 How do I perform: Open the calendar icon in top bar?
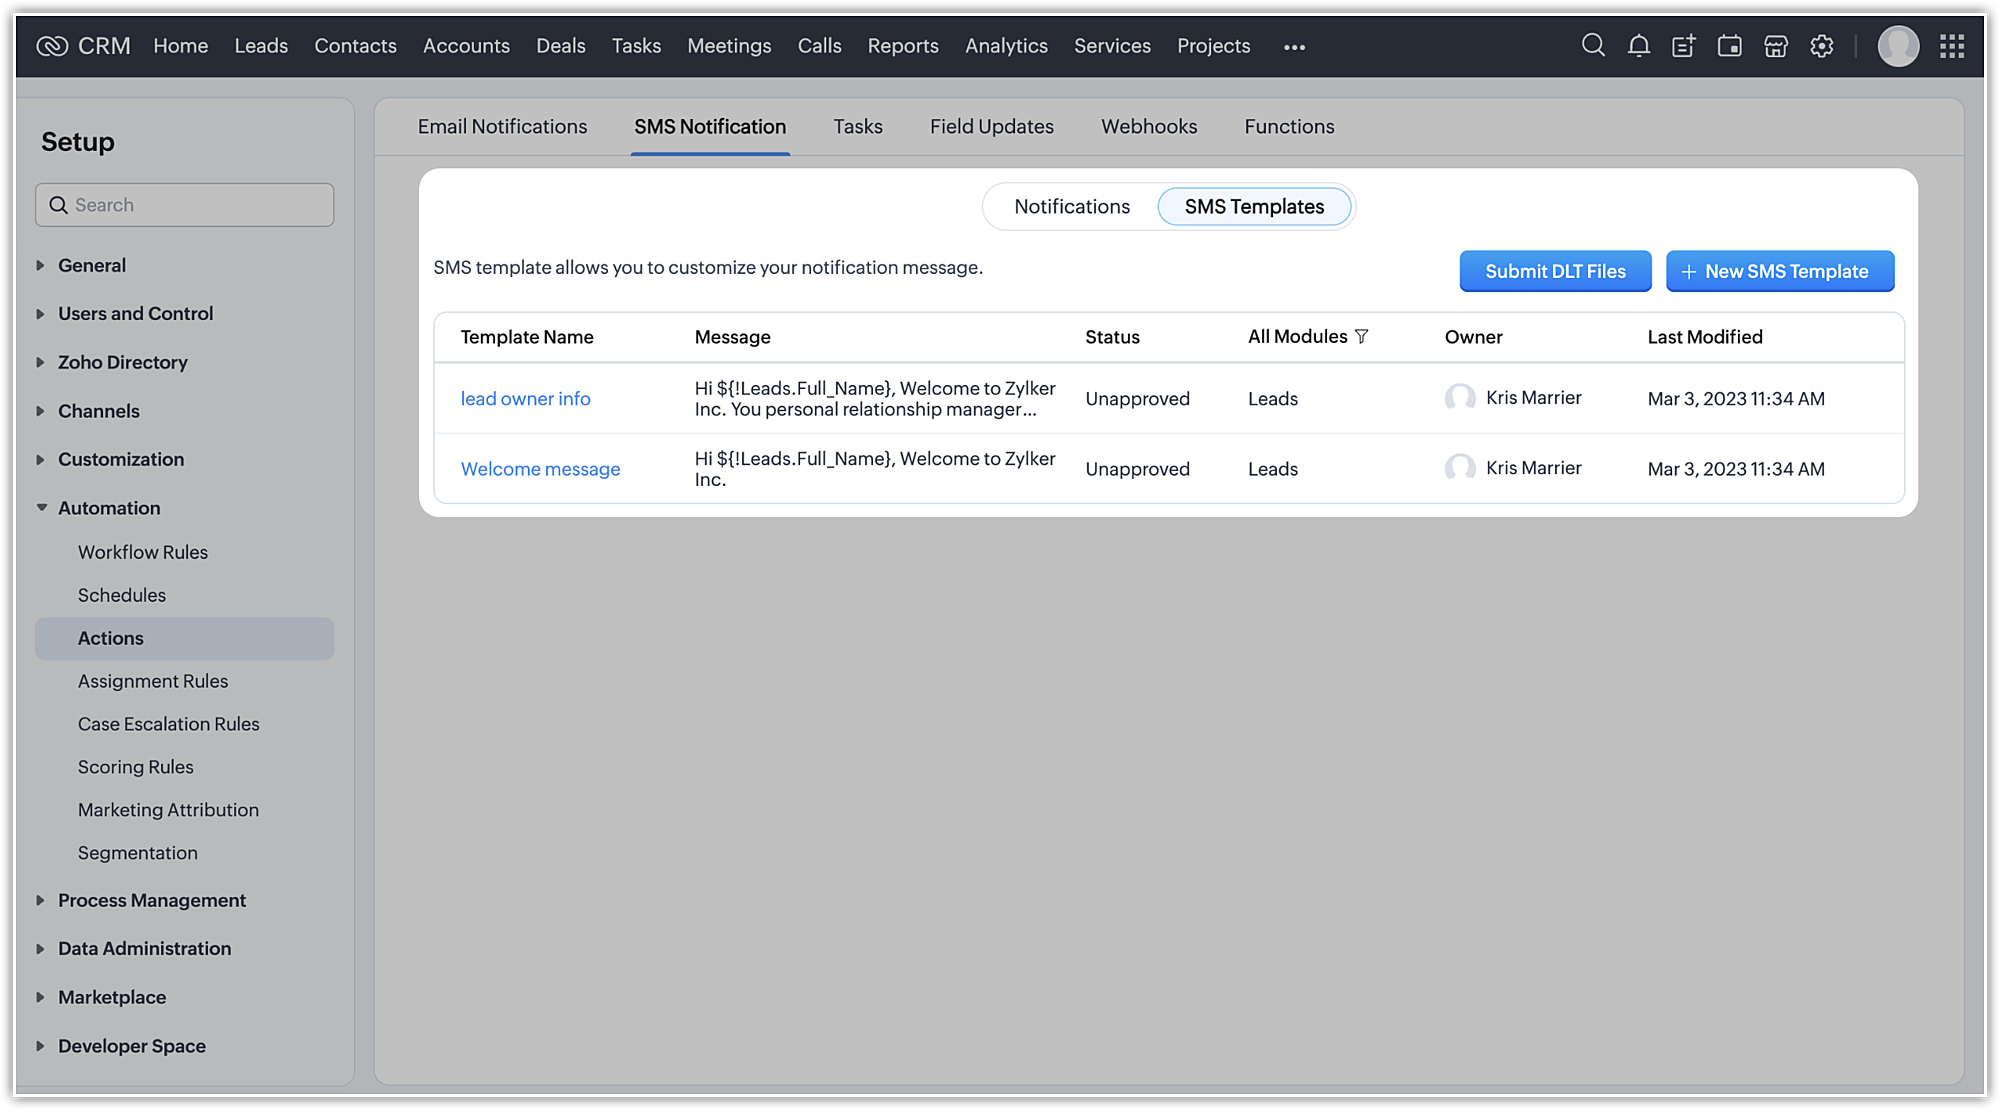(x=1730, y=46)
